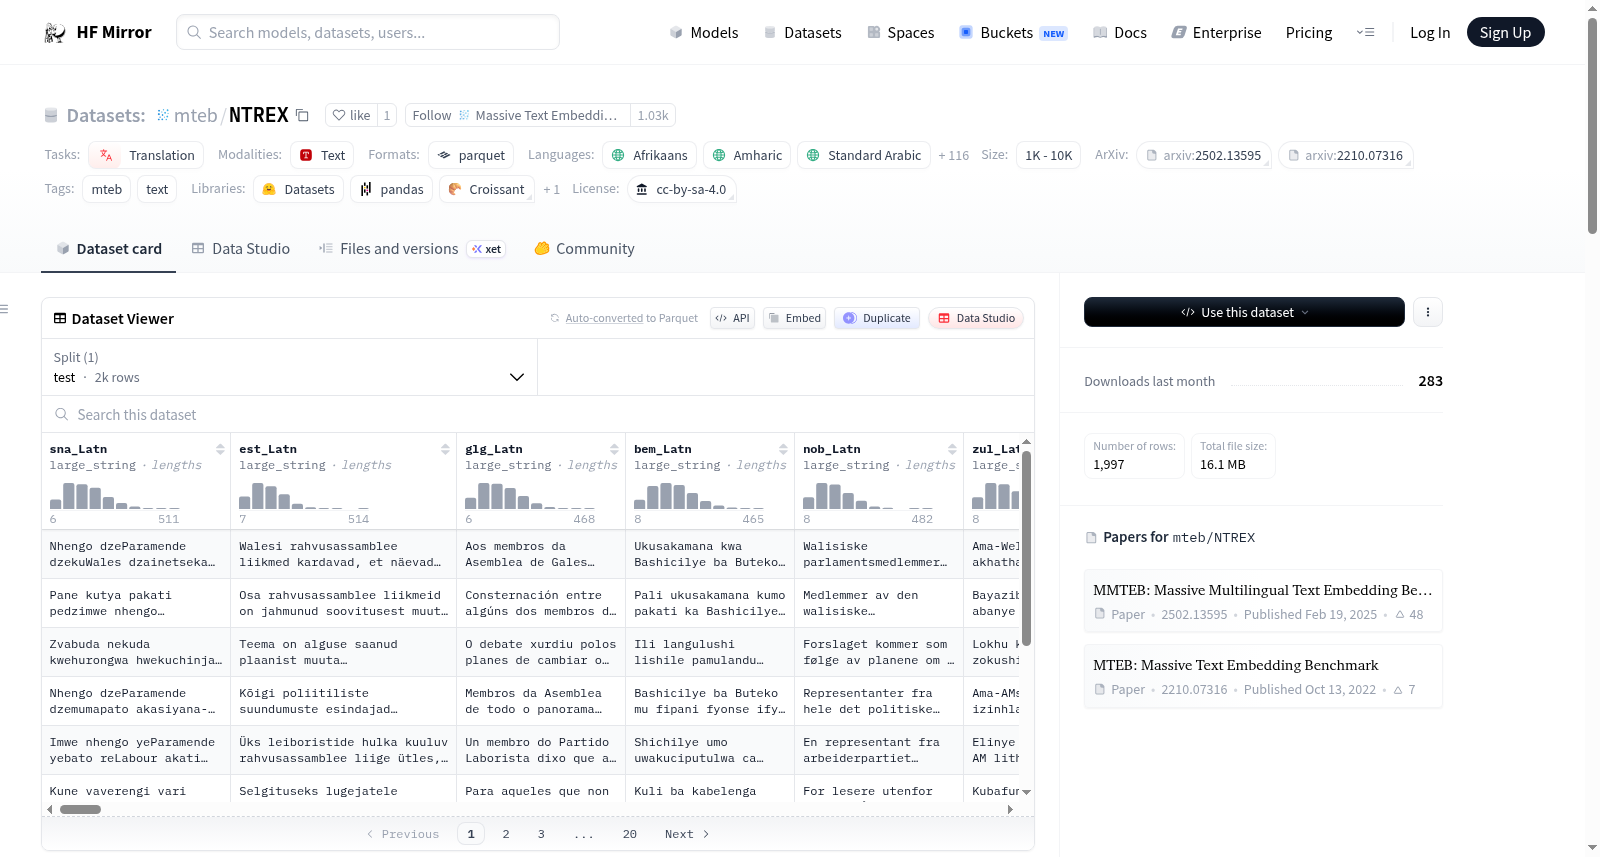The height and width of the screenshot is (857, 1600).
Task: Follow Massive Text Embedding organization
Action: (x=518, y=115)
